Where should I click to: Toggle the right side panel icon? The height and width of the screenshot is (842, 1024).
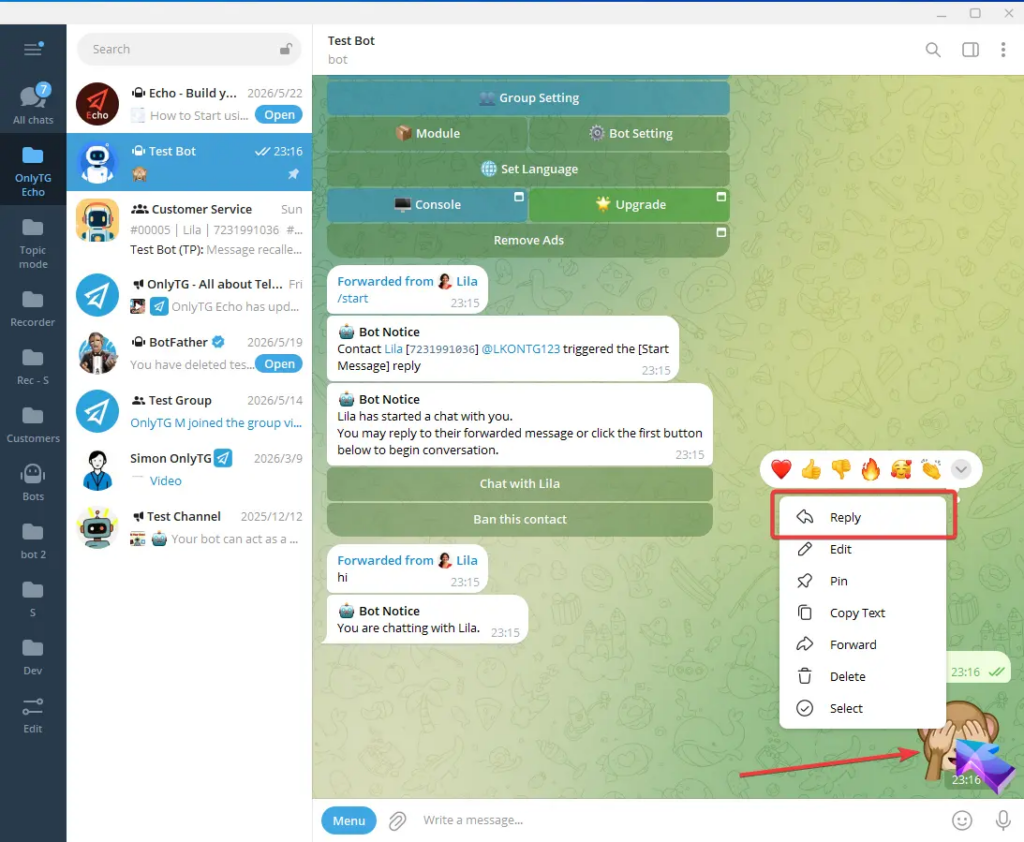pyautogui.click(x=970, y=50)
